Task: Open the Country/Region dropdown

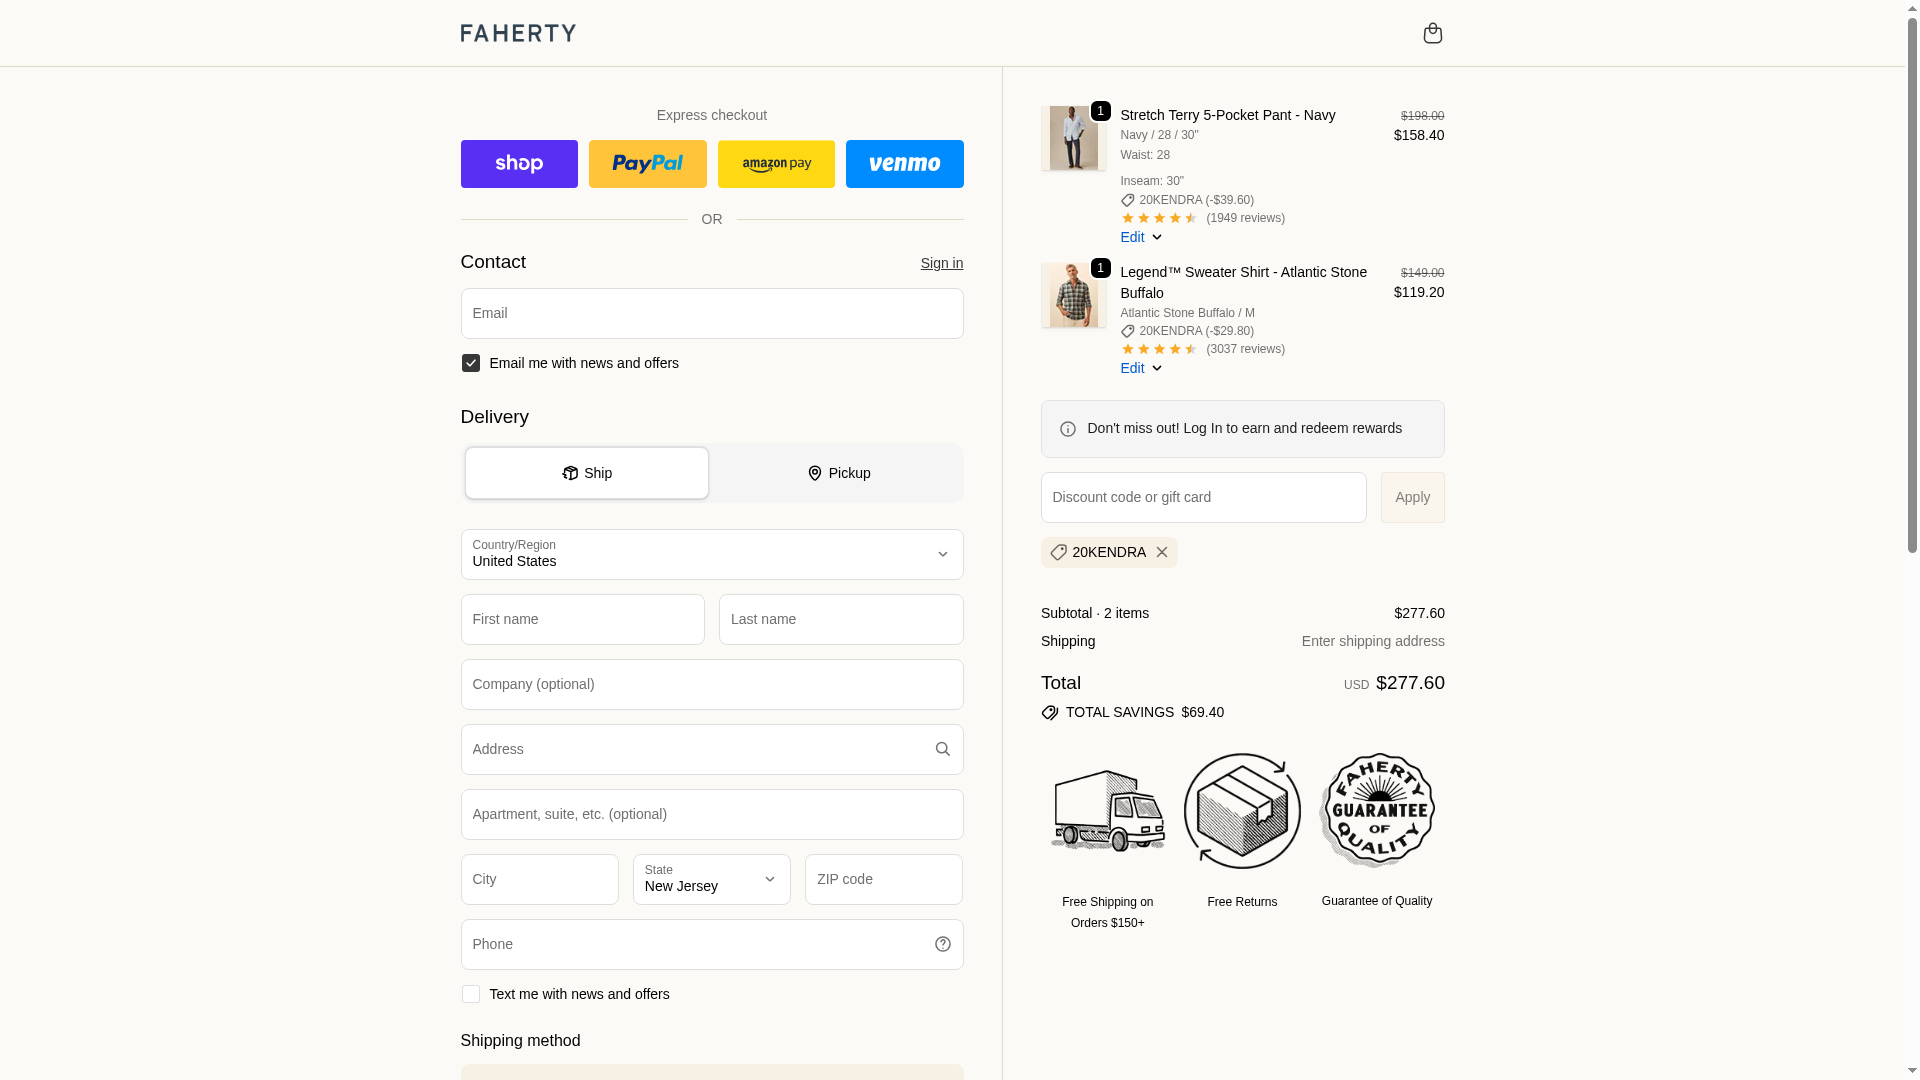Action: pyautogui.click(x=712, y=554)
